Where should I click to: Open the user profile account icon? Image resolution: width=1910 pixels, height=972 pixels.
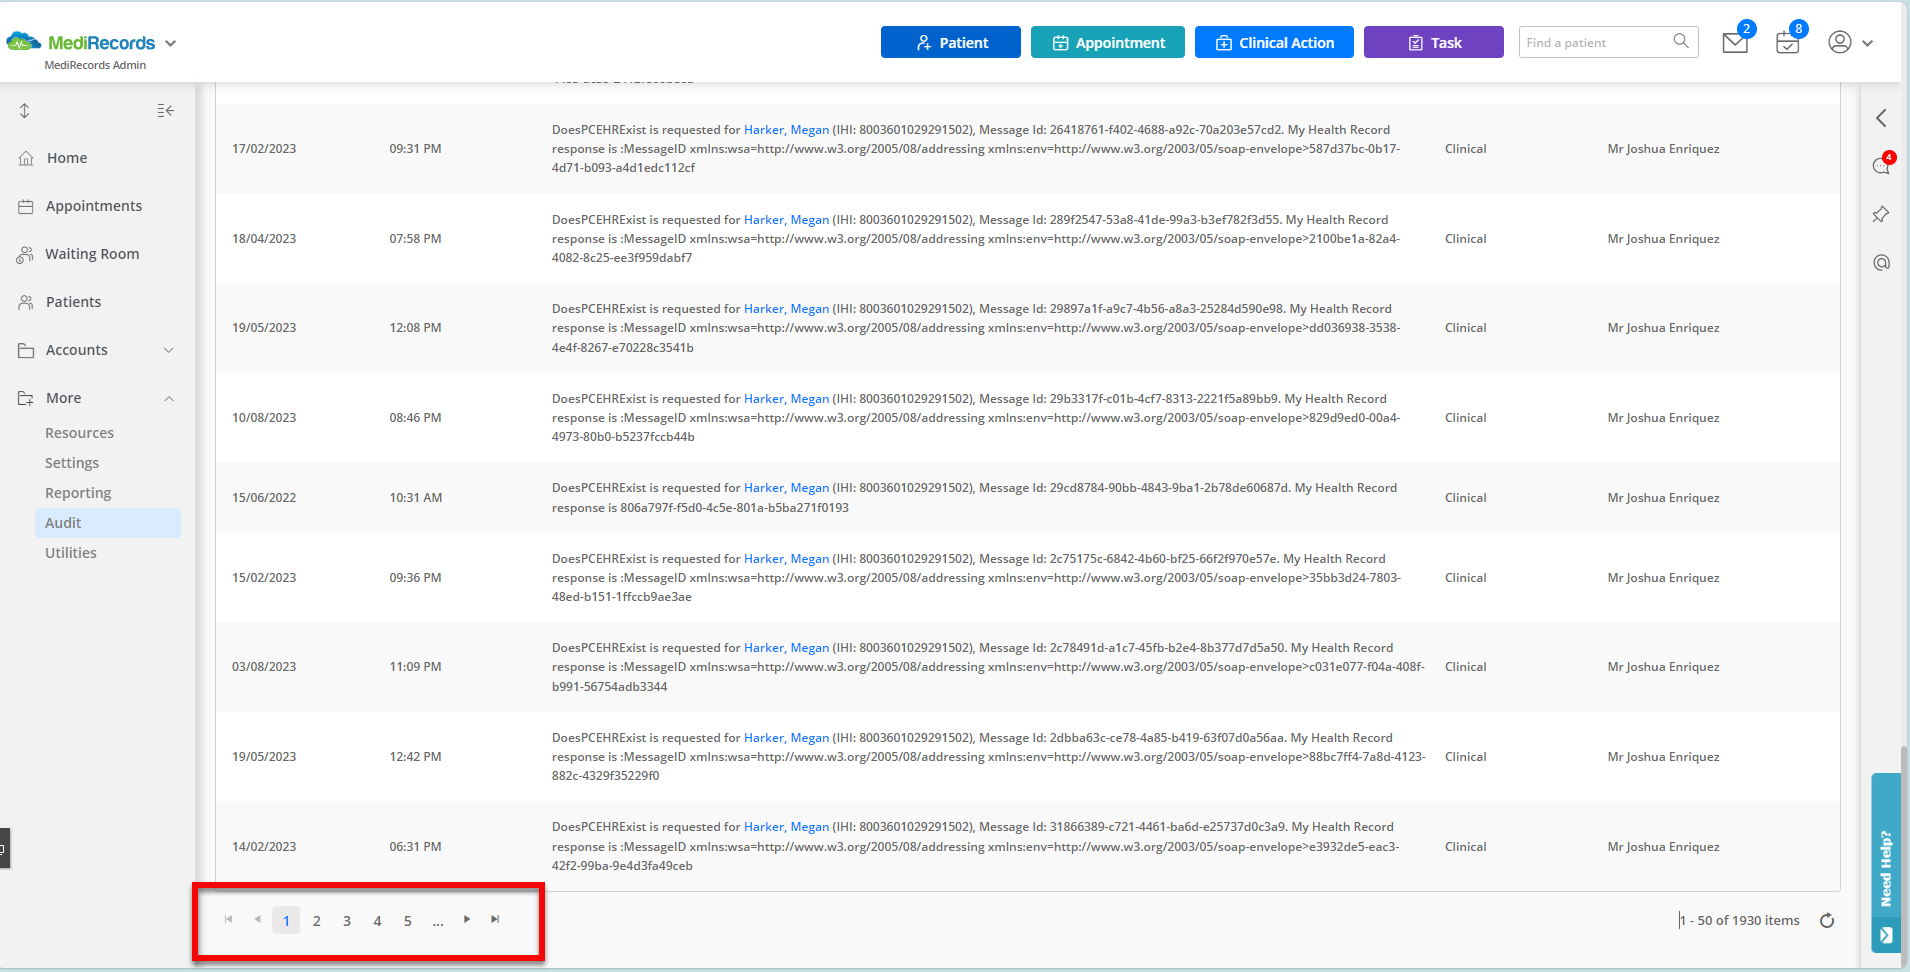coord(1839,42)
